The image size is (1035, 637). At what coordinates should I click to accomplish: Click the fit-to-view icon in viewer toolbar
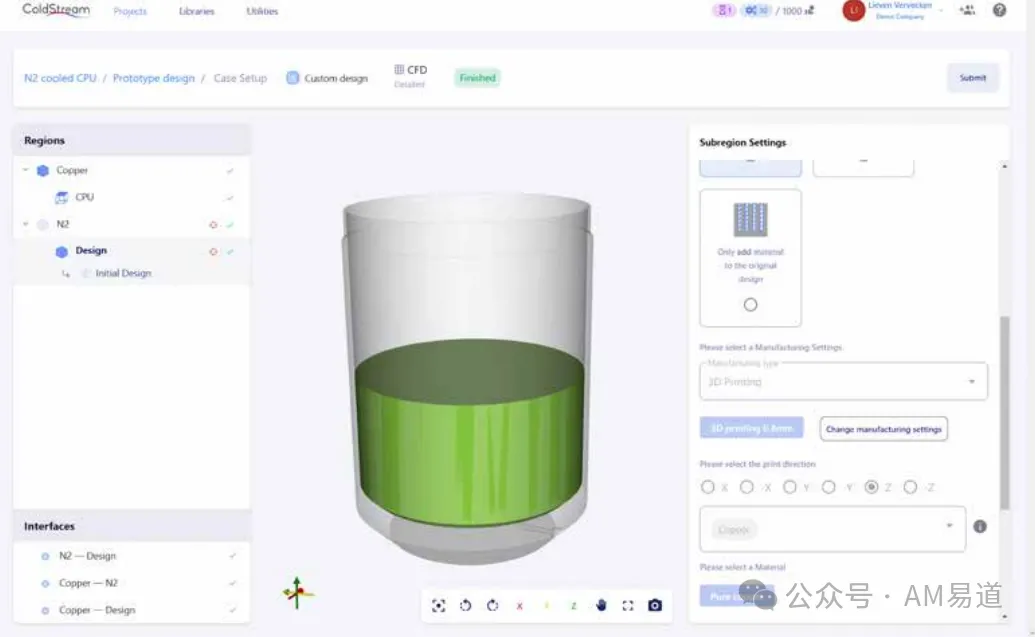[x=438, y=605]
